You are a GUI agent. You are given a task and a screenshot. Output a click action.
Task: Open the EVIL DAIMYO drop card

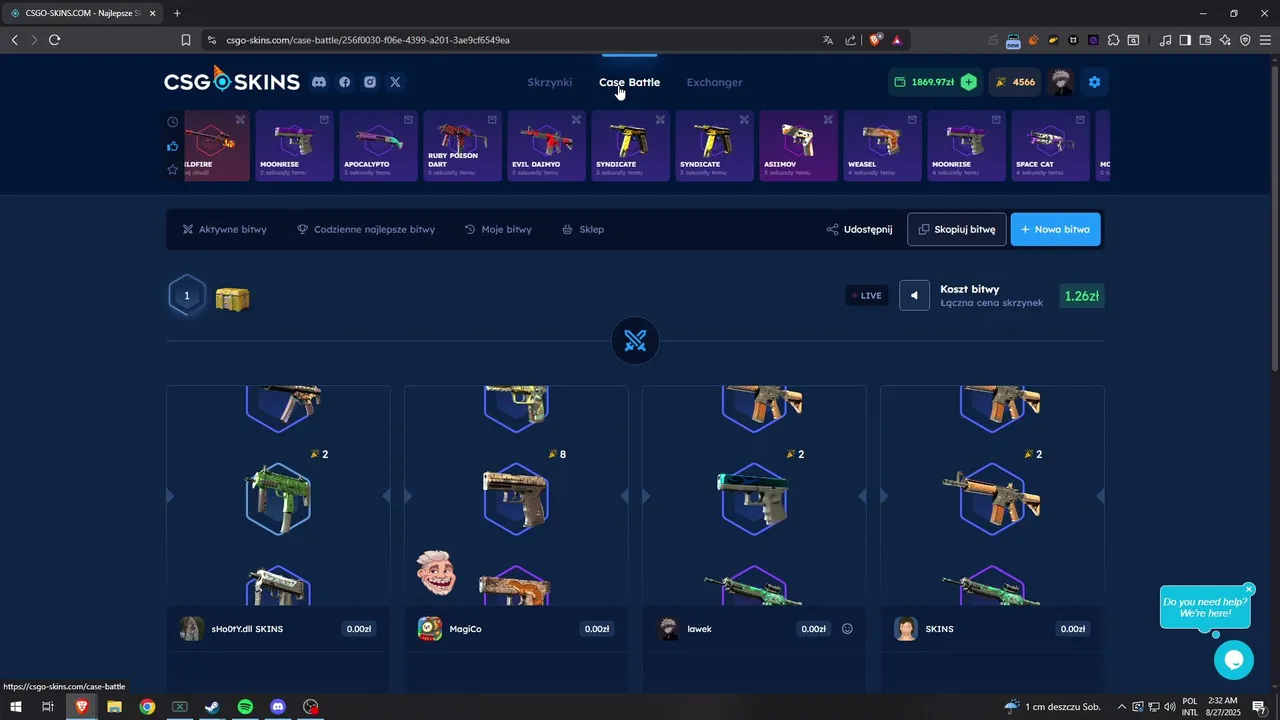(546, 145)
